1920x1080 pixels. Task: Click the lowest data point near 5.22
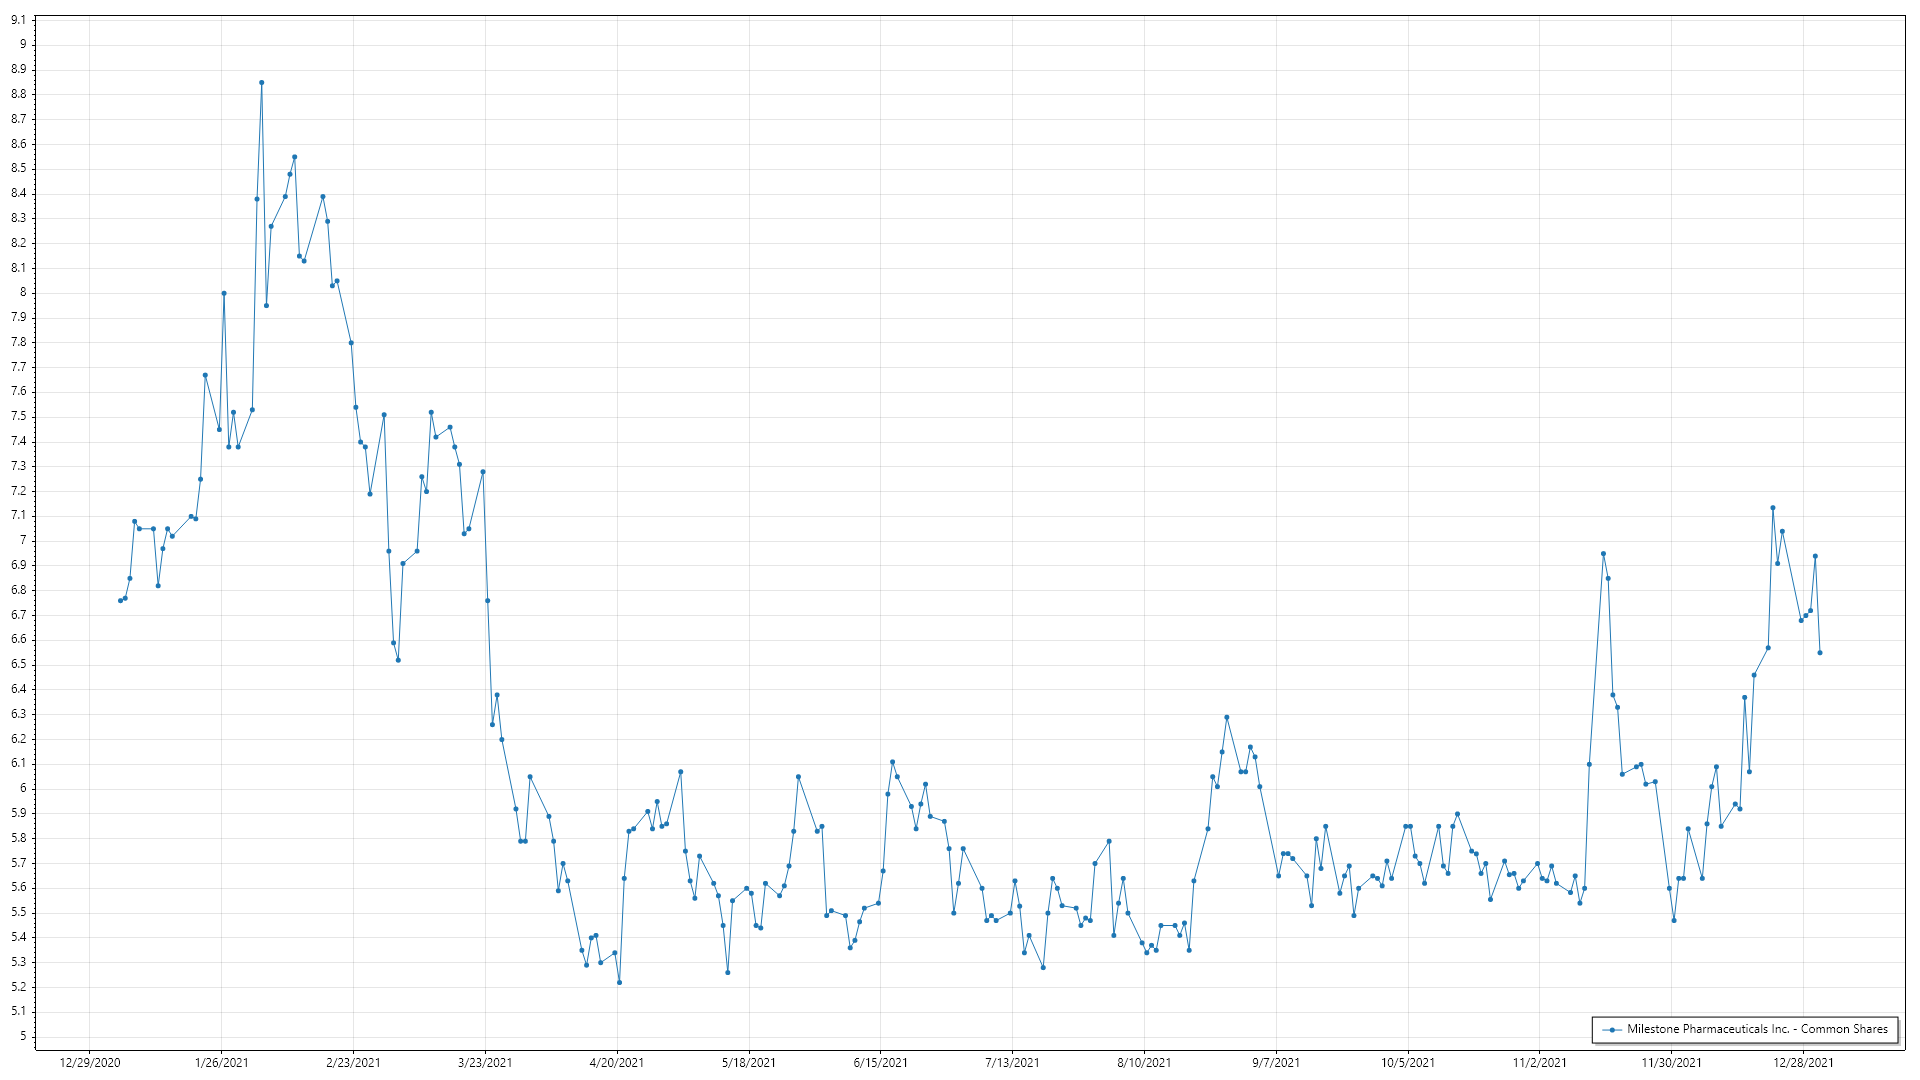click(619, 982)
